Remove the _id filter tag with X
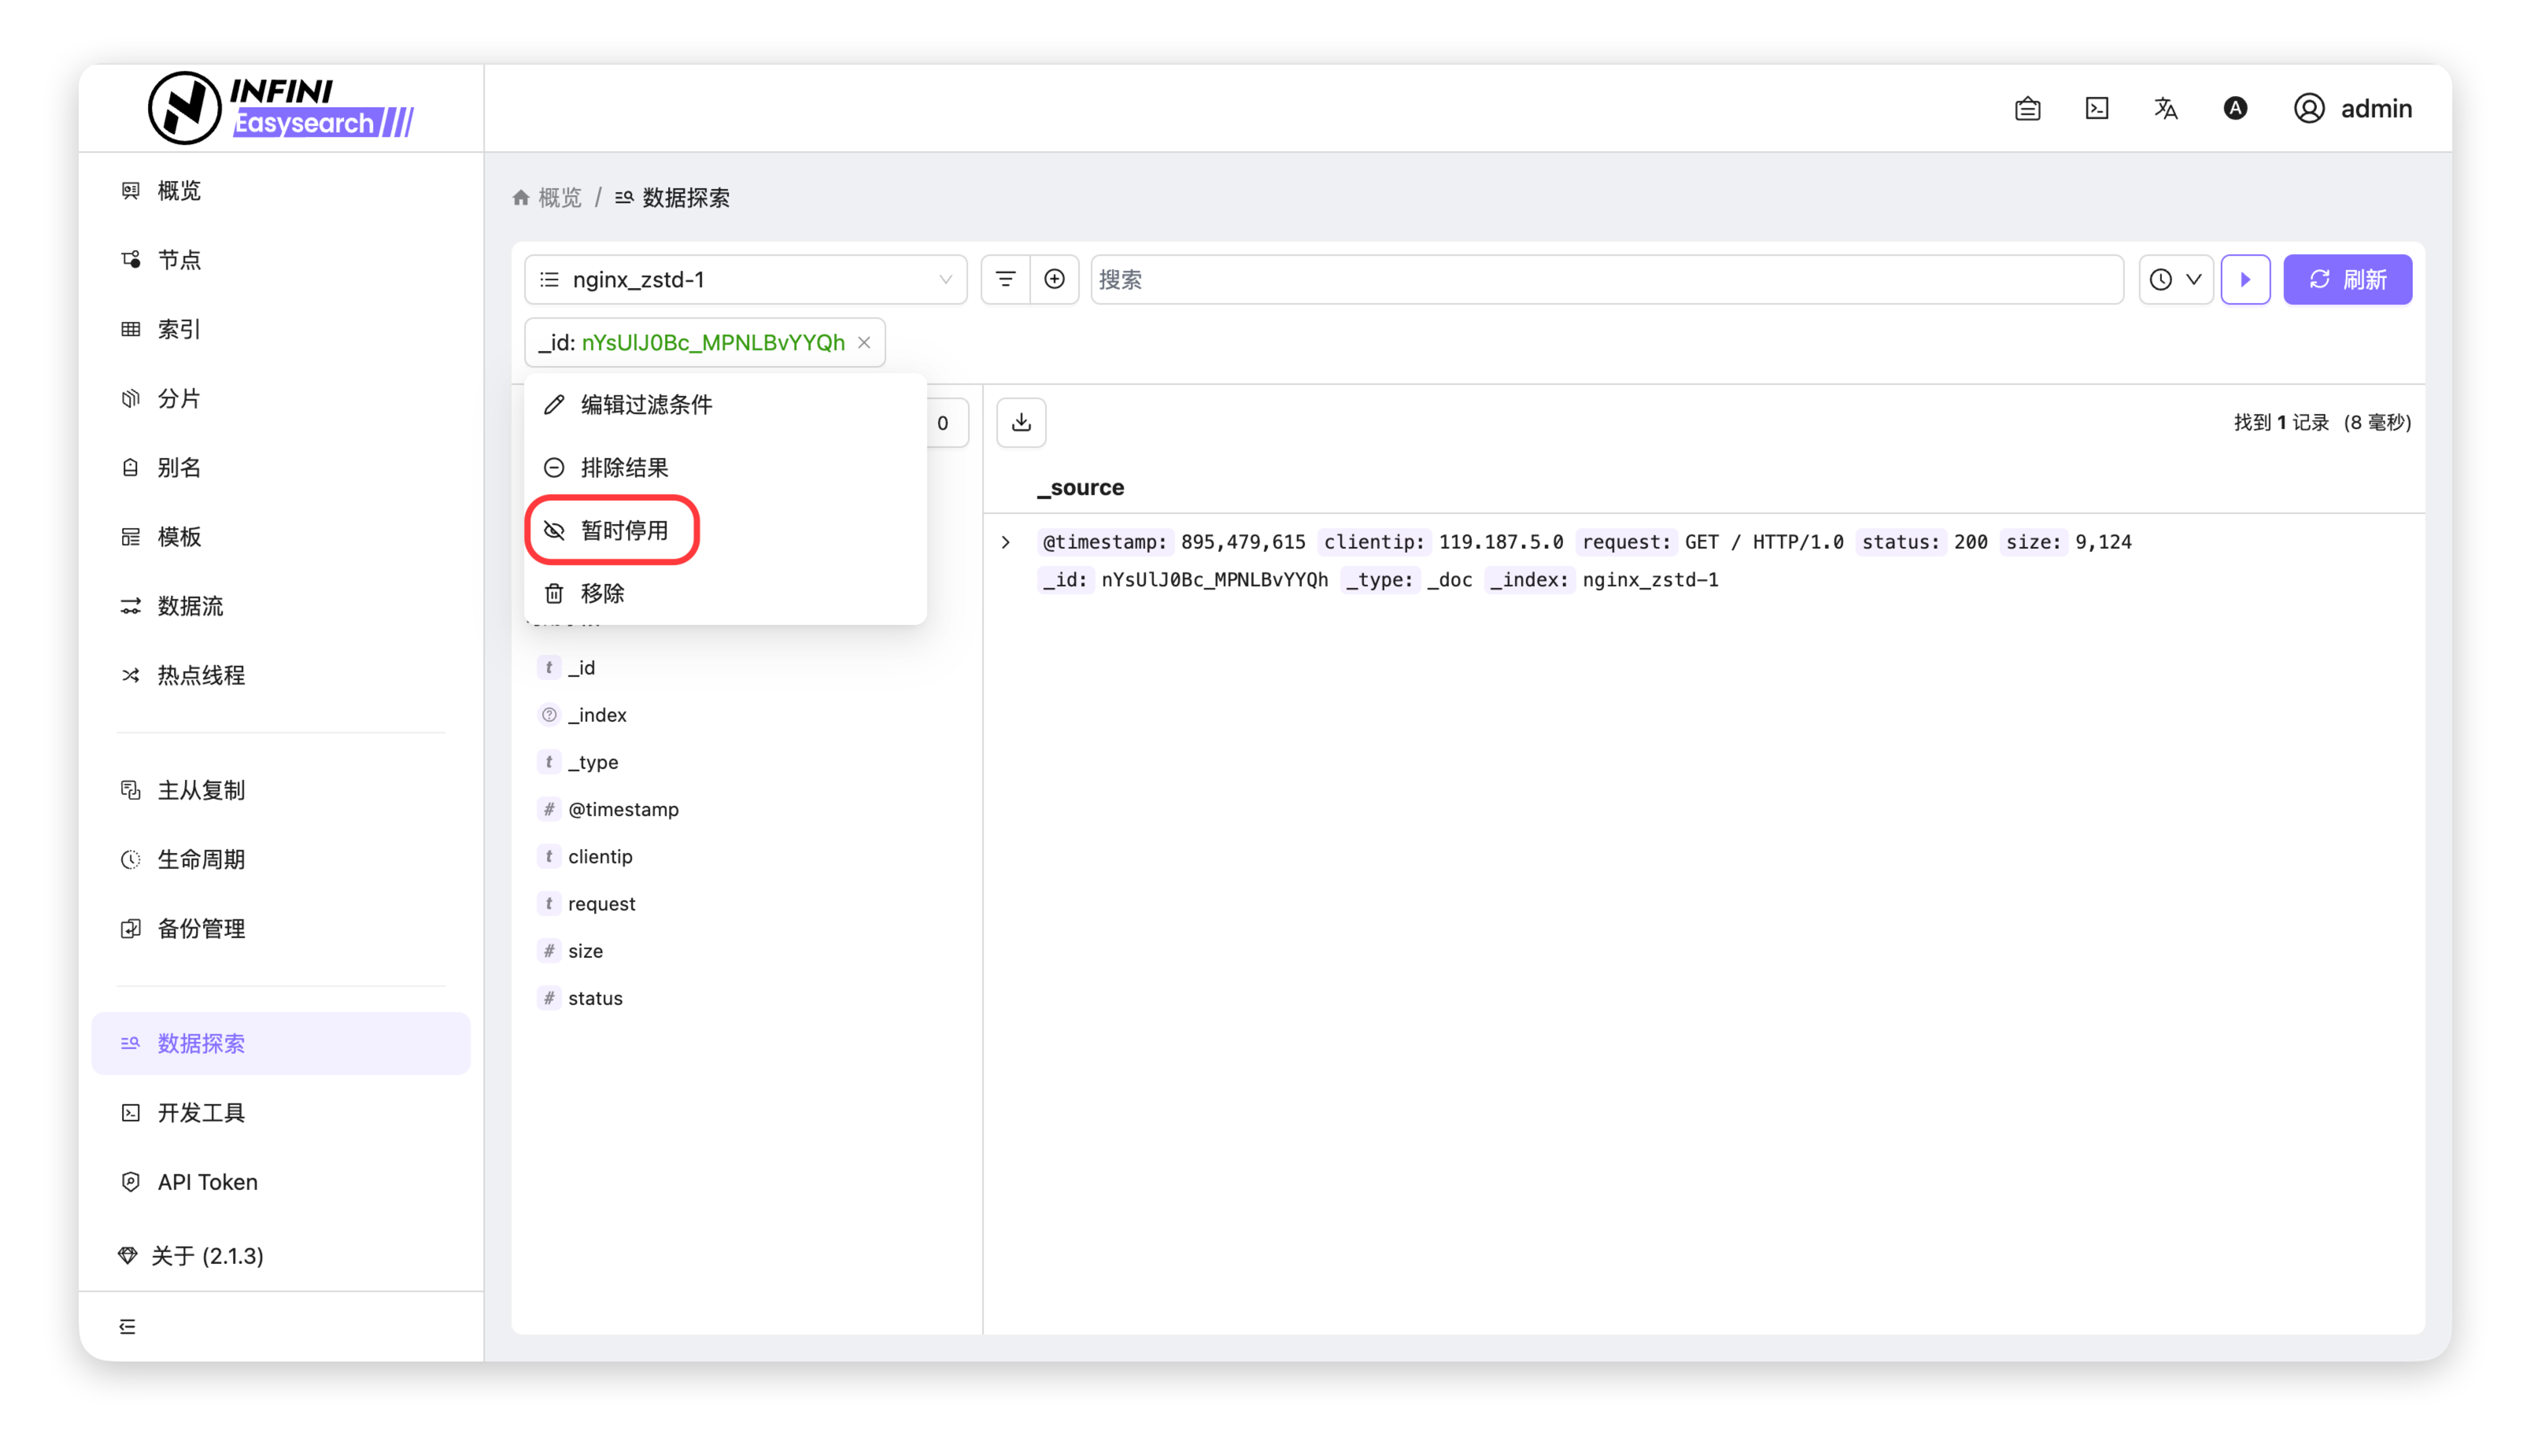Viewport: 2531px width, 1456px height. pyautogui.click(x=864, y=342)
